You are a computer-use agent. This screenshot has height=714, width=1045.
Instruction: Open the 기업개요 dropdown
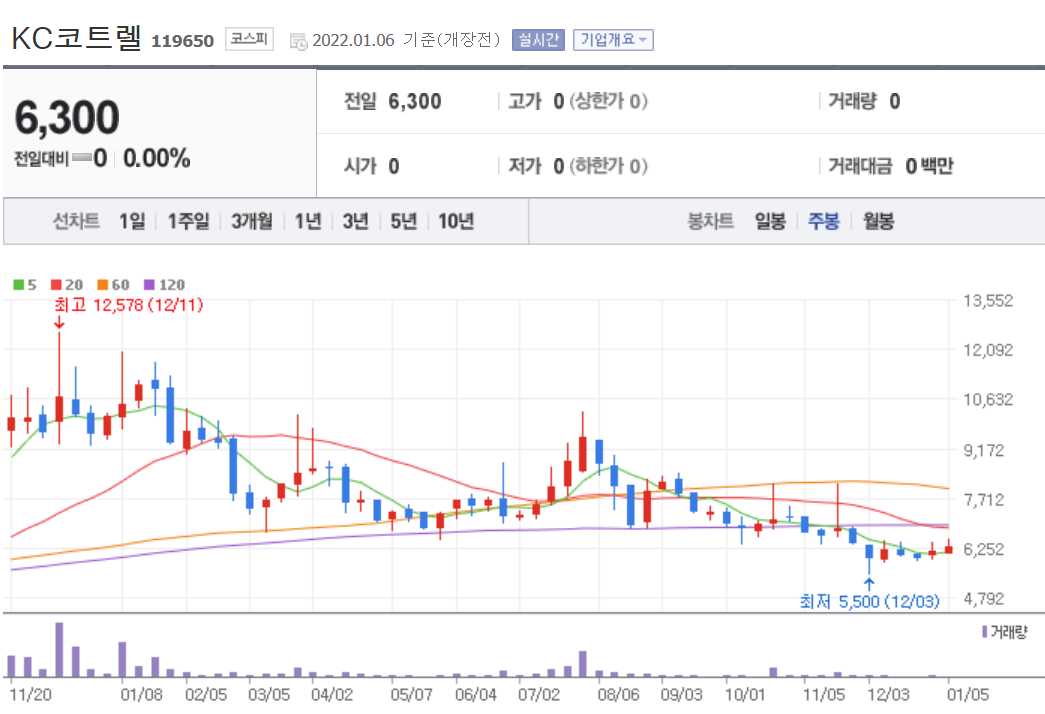pyautogui.click(x=613, y=40)
